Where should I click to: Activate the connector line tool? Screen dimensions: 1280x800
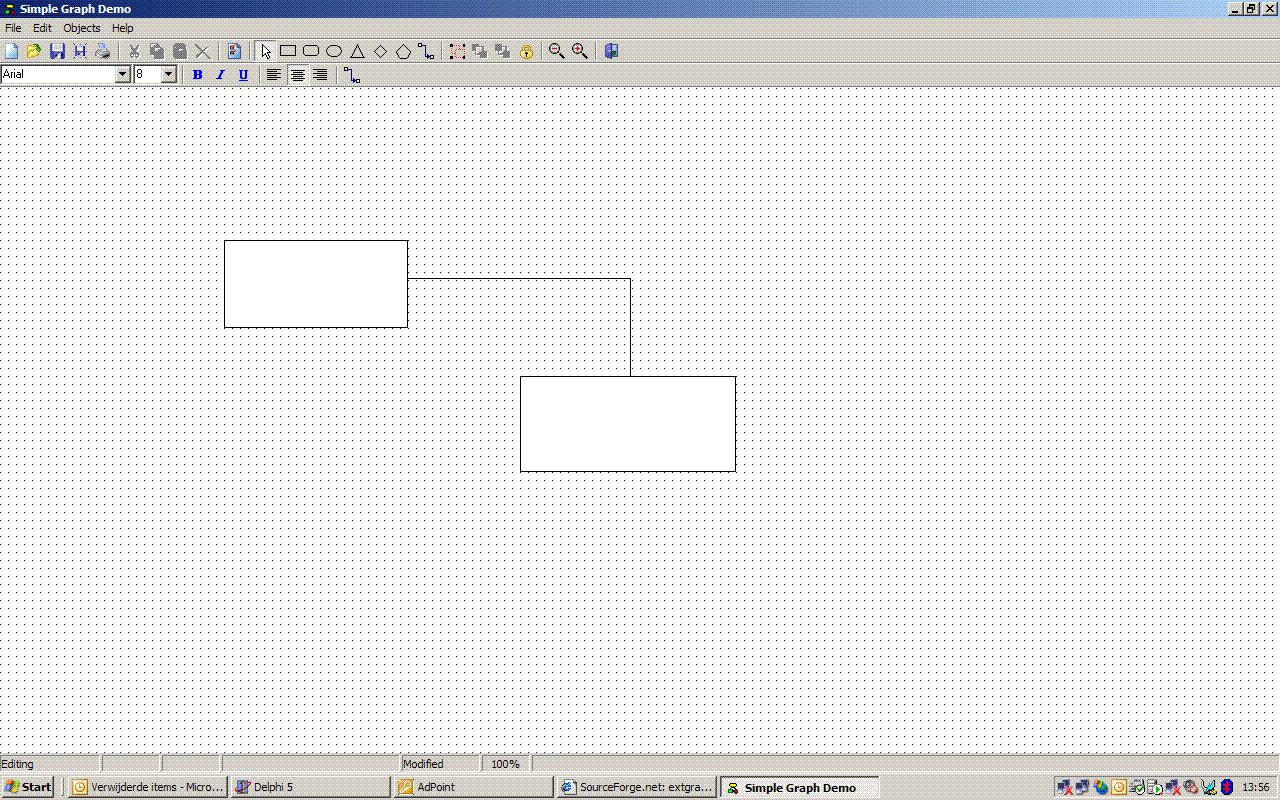[x=426, y=50]
